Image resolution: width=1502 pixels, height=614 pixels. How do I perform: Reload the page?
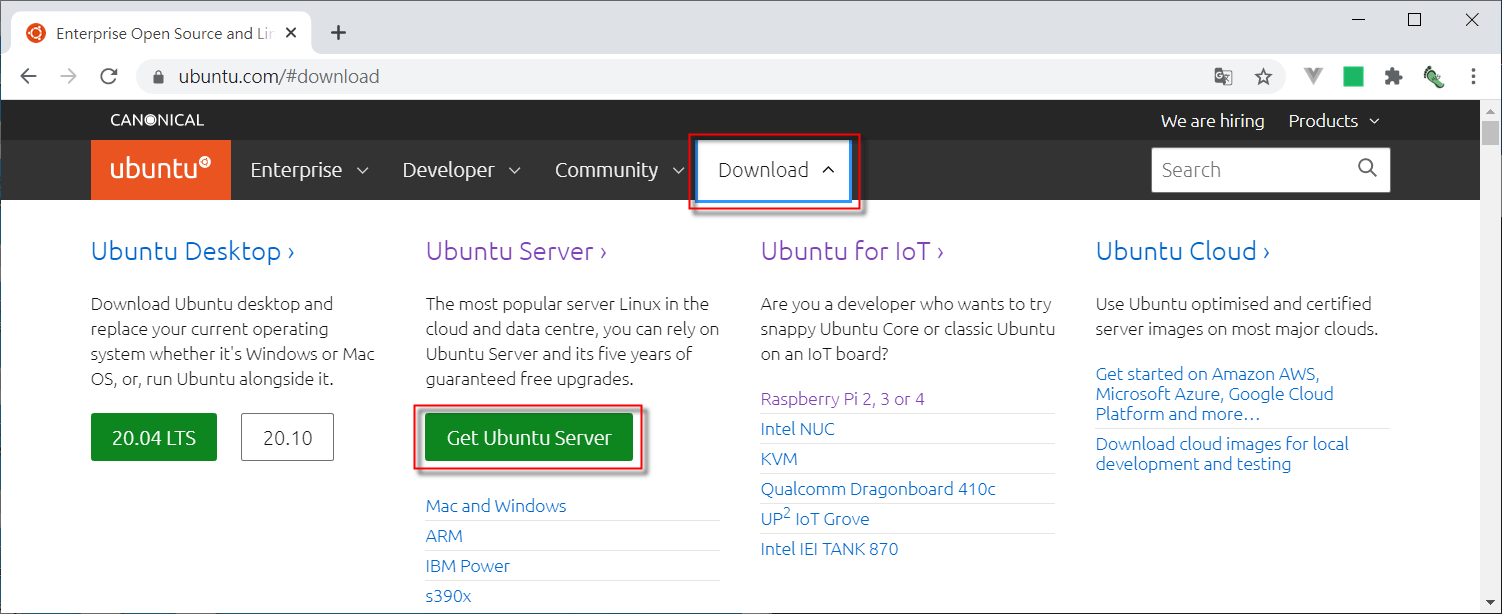[109, 75]
